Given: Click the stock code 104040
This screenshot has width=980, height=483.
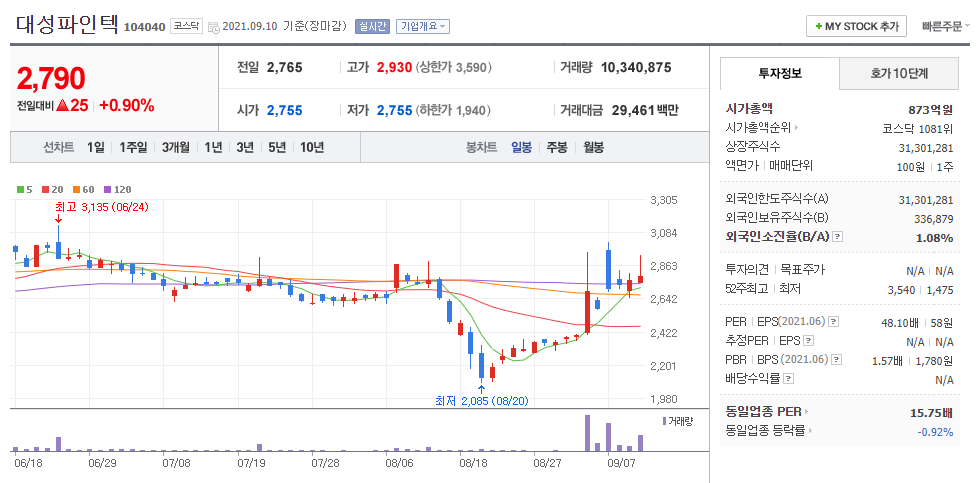Looking at the screenshot, I should 144,27.
